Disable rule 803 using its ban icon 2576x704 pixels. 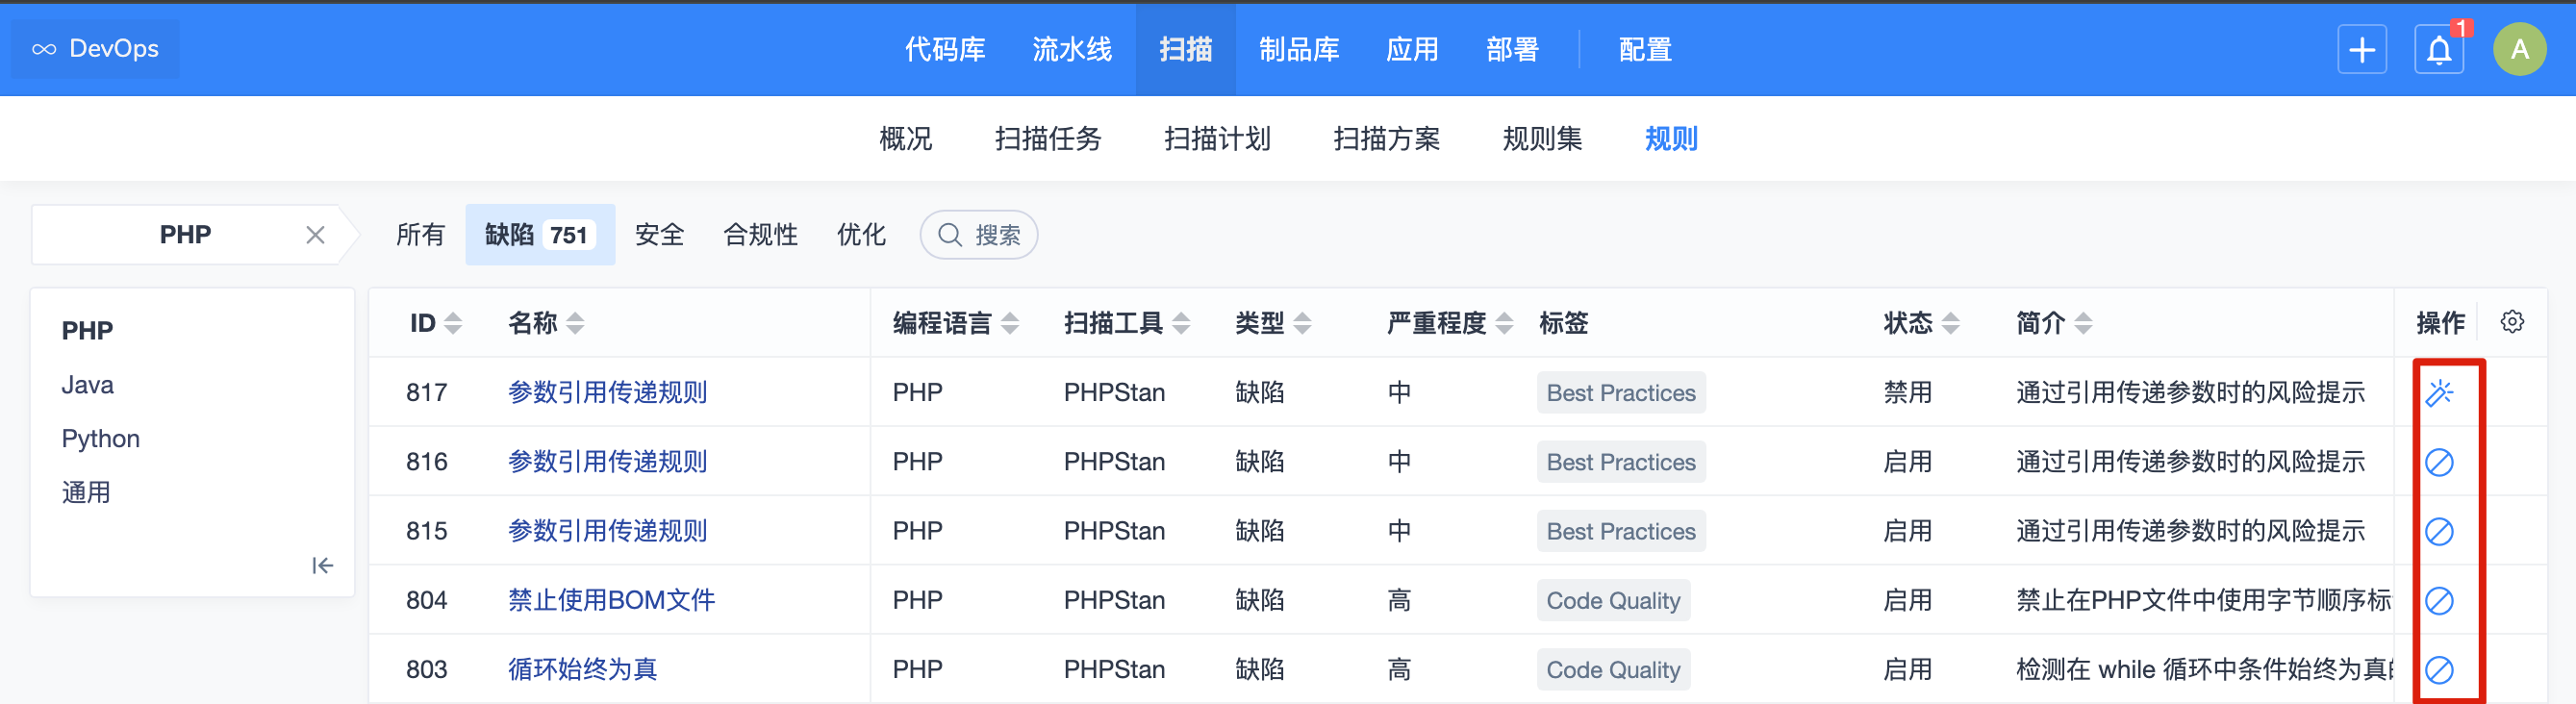(2439, 669)
